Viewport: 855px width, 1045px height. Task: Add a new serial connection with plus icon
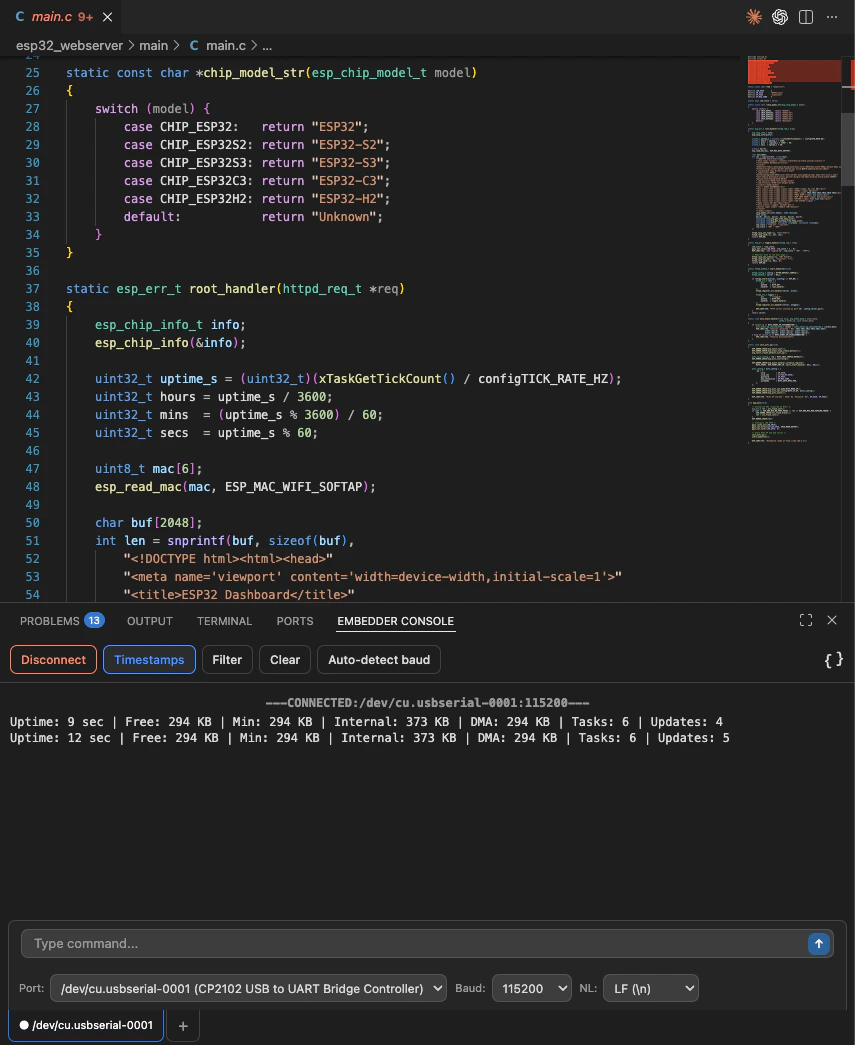click(182, 1024)
